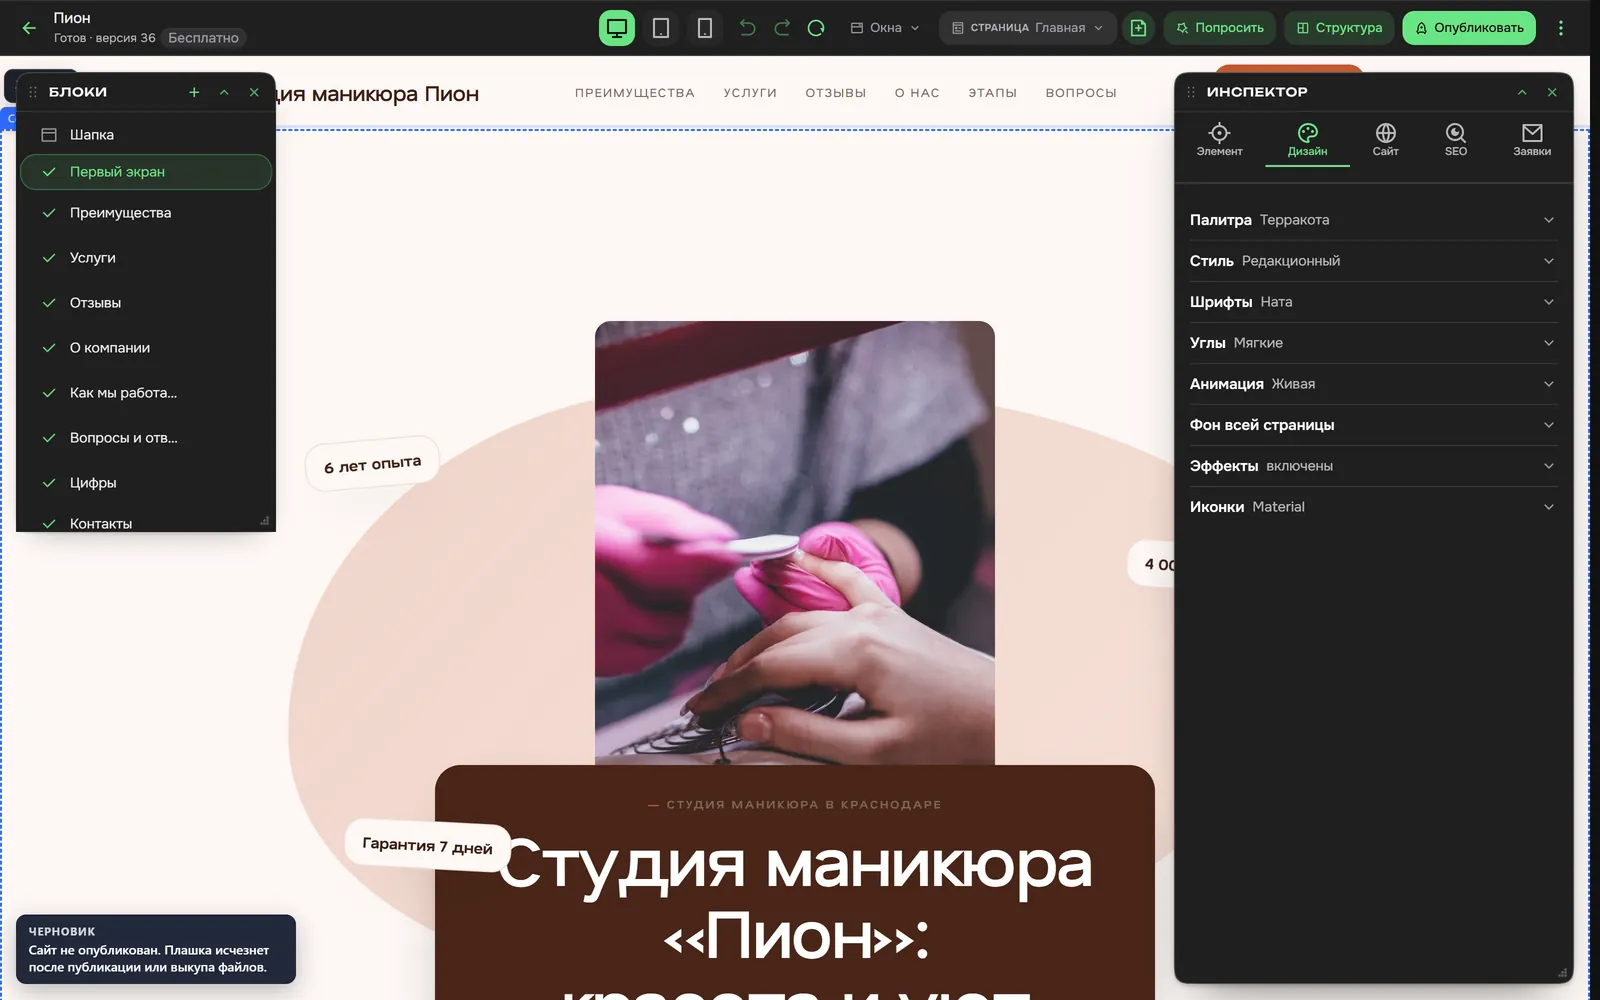The height and width of the screenshot is (1000, 1600).
Task: Open the three-dot more options menu
Action: click(1560, 28)
